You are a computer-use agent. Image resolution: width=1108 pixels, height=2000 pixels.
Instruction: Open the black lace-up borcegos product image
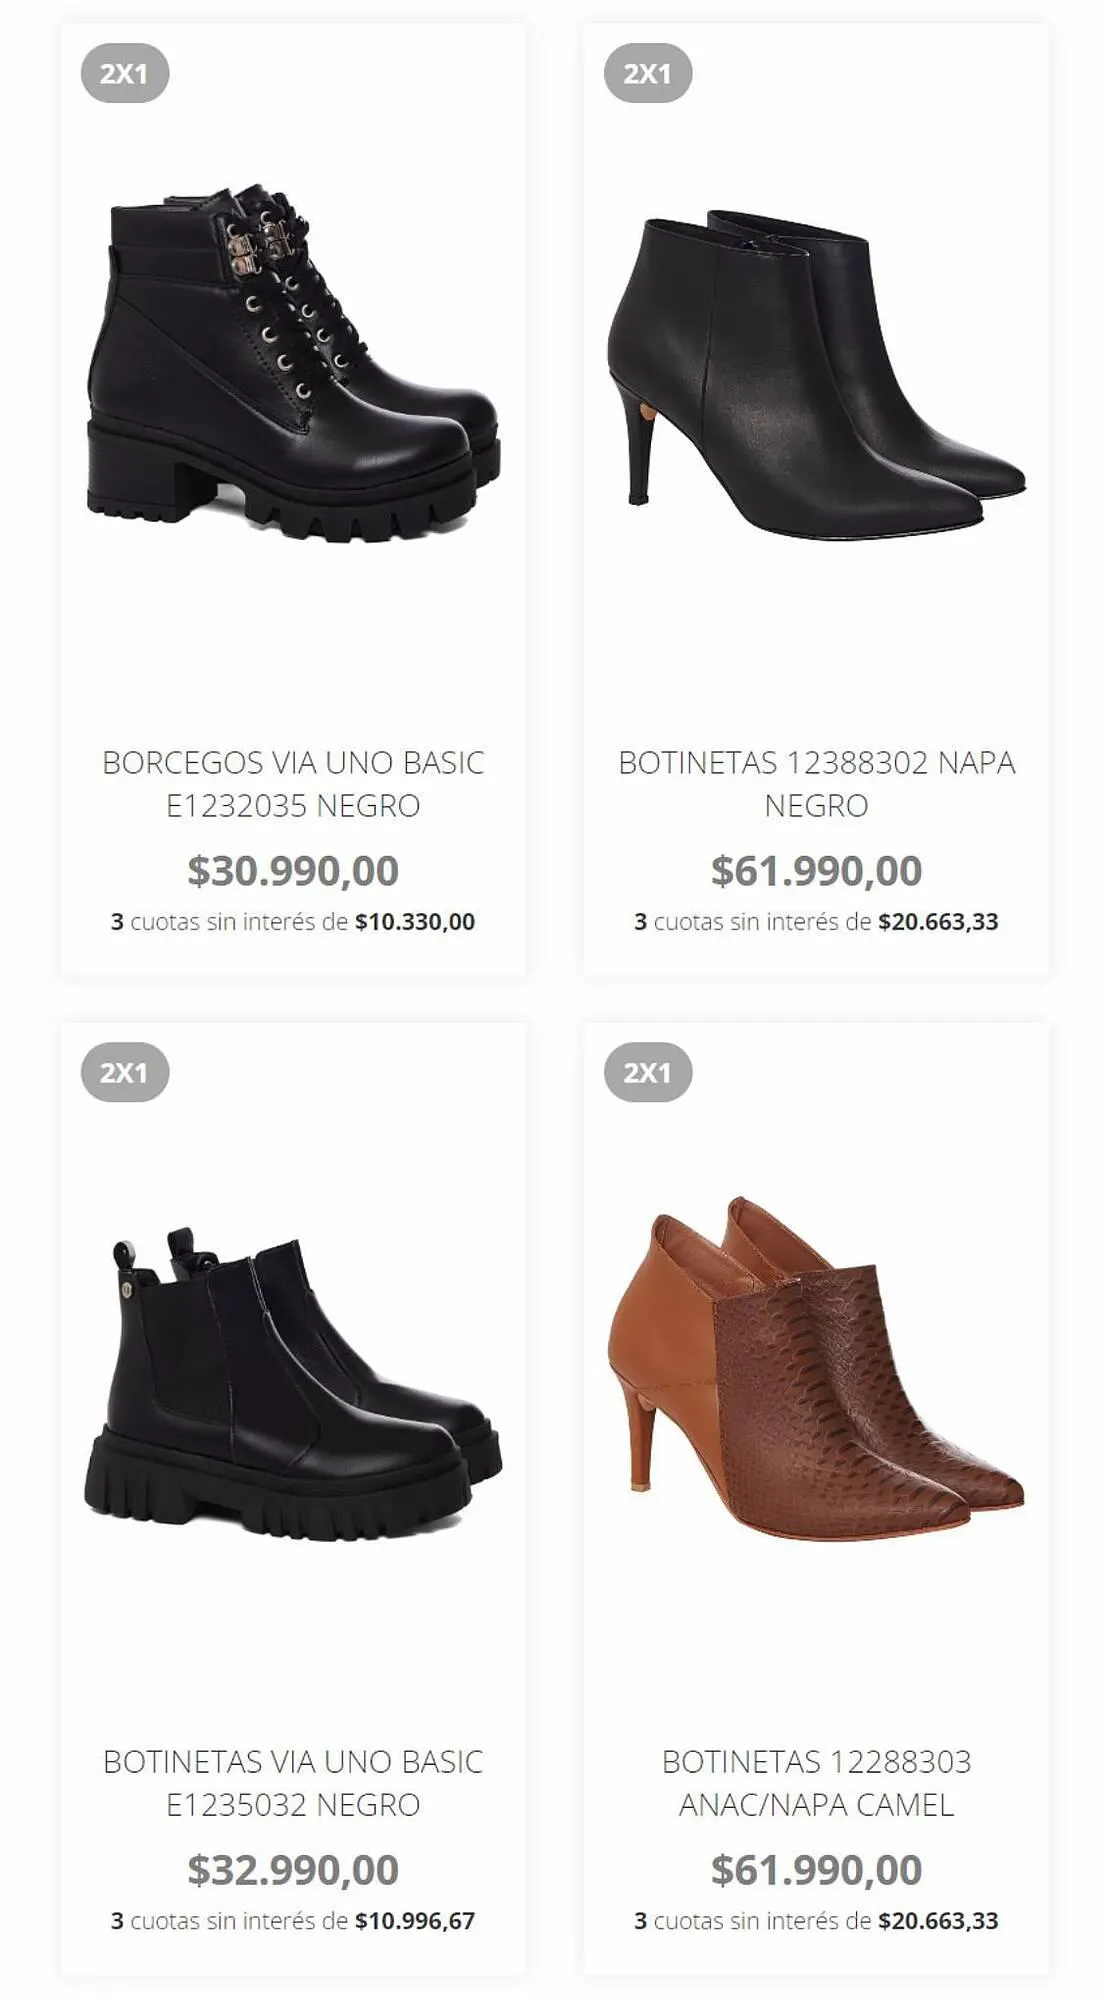pos(293,362)
